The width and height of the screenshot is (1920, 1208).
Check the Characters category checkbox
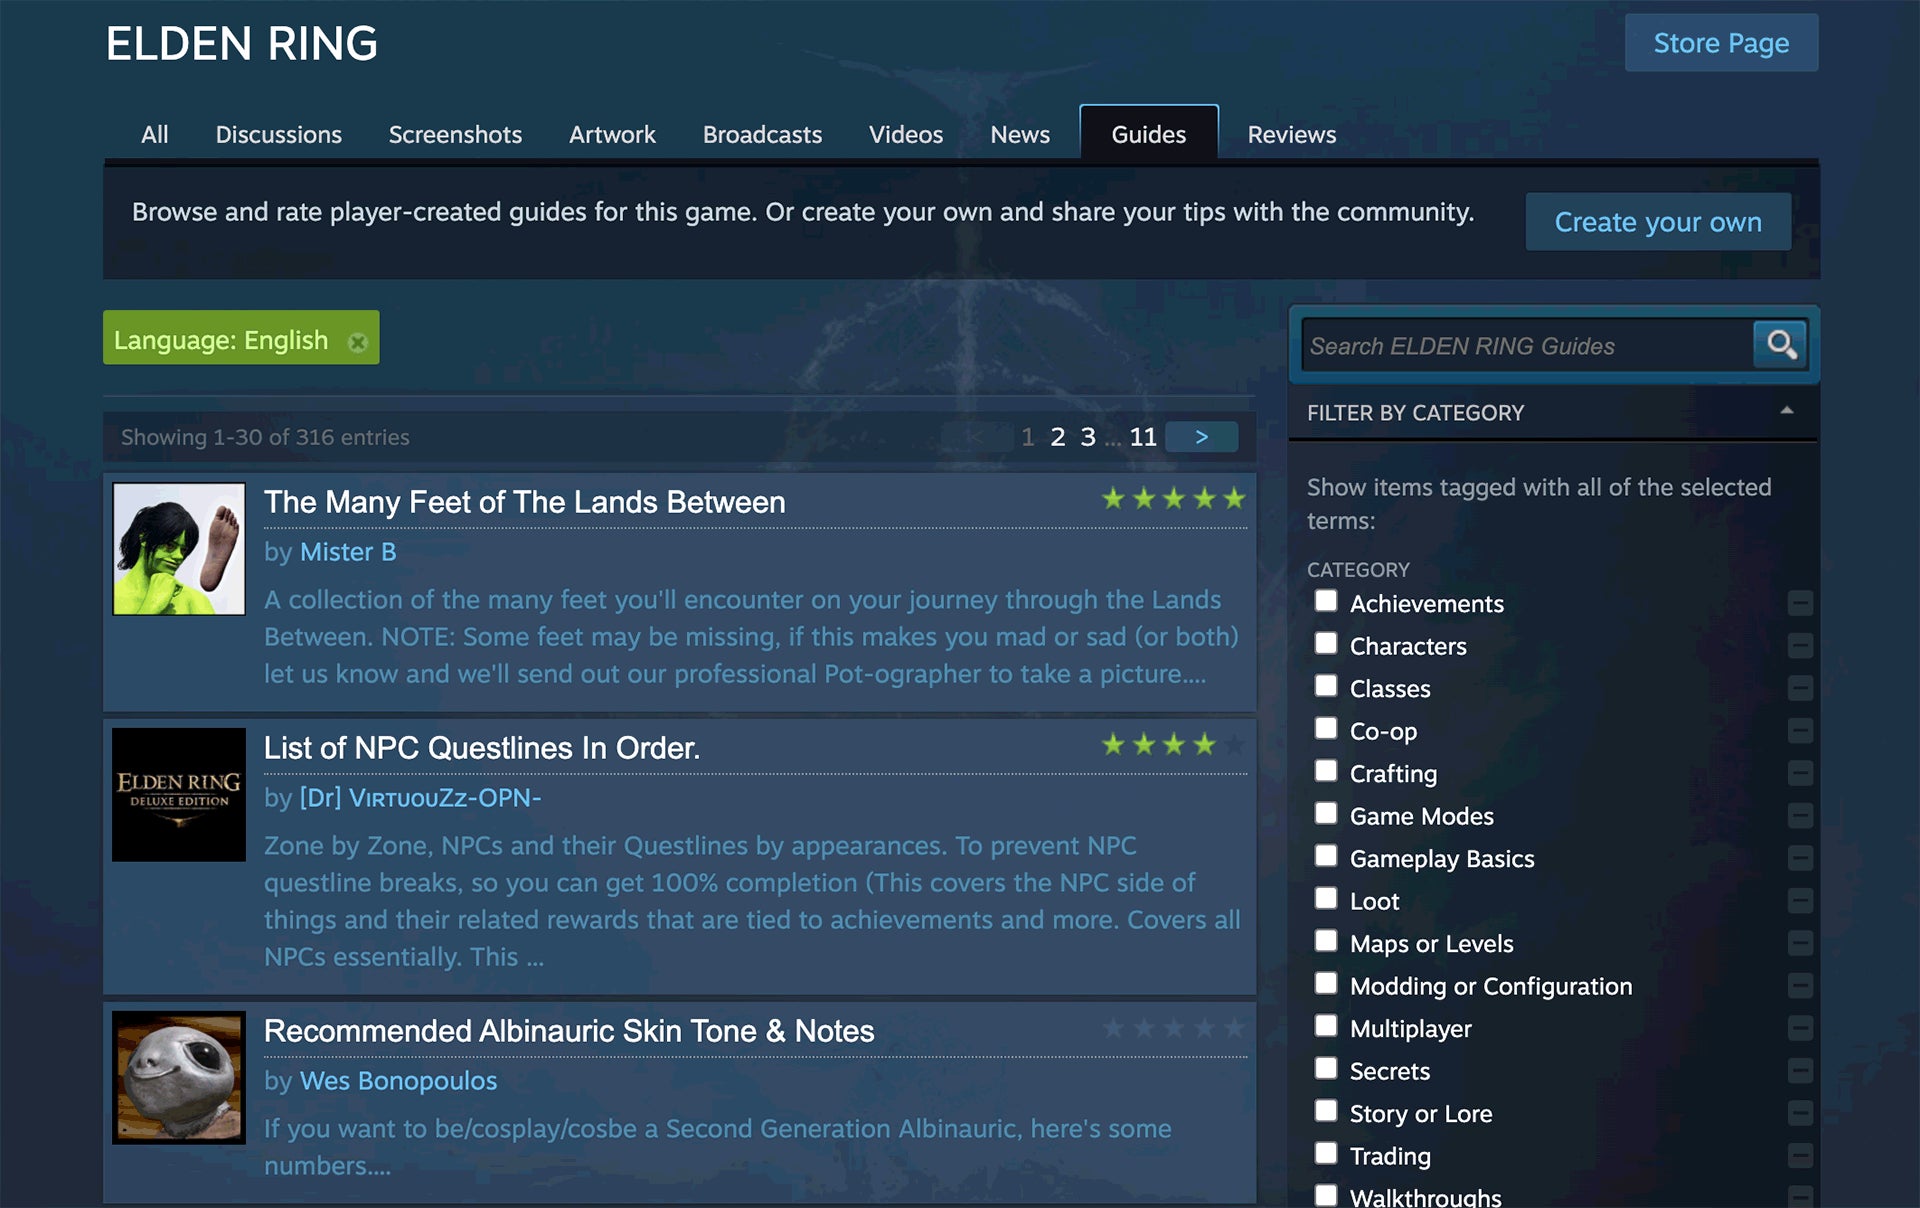[x=1326, y=643]
